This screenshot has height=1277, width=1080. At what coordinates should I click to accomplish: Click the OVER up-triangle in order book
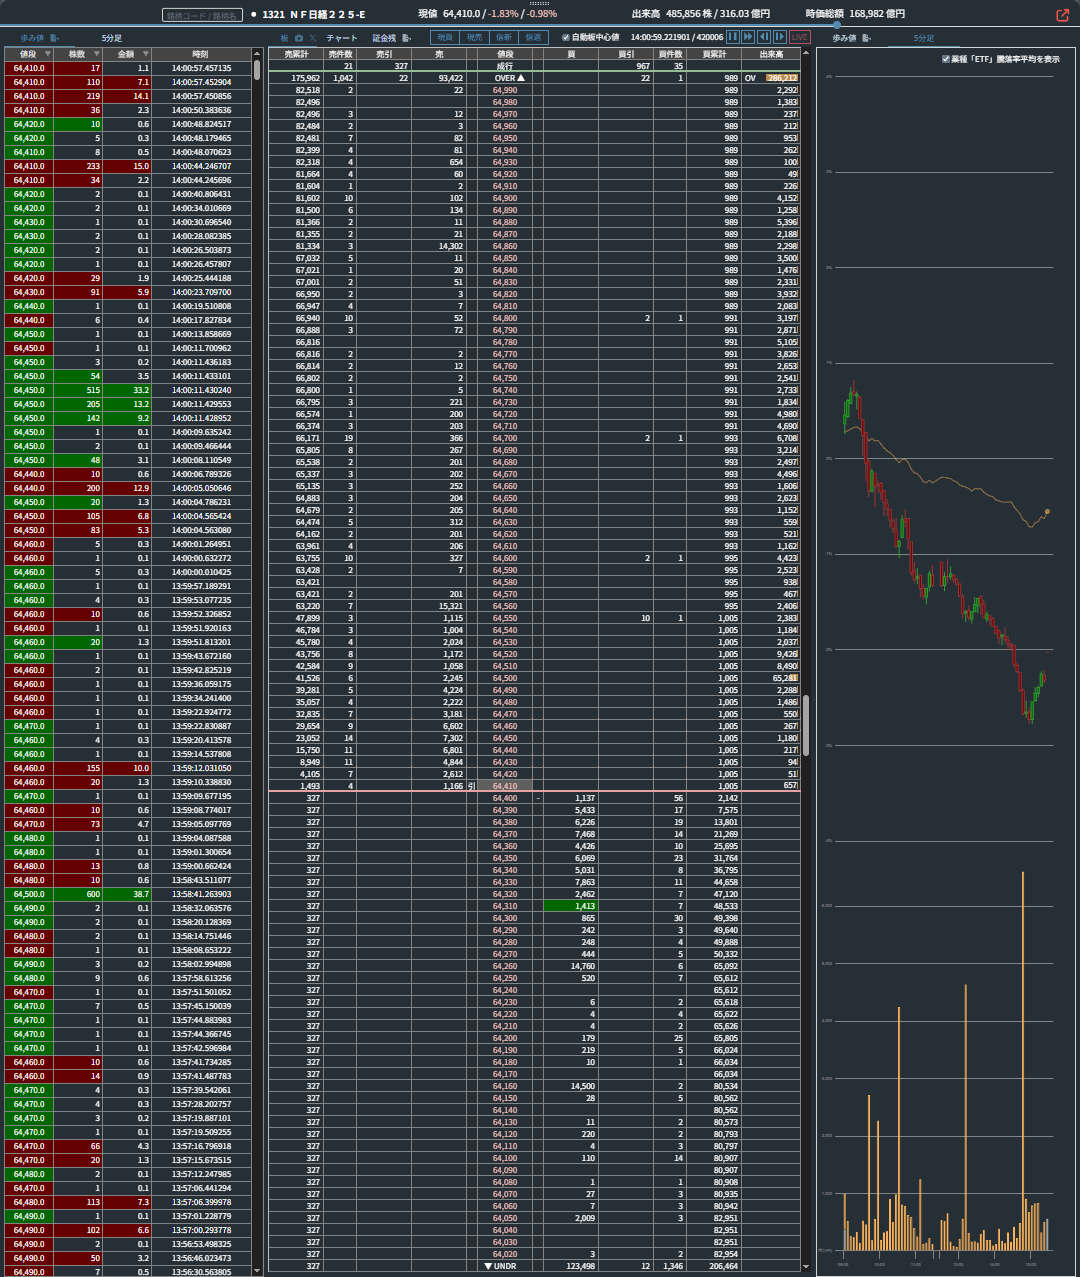521,78
